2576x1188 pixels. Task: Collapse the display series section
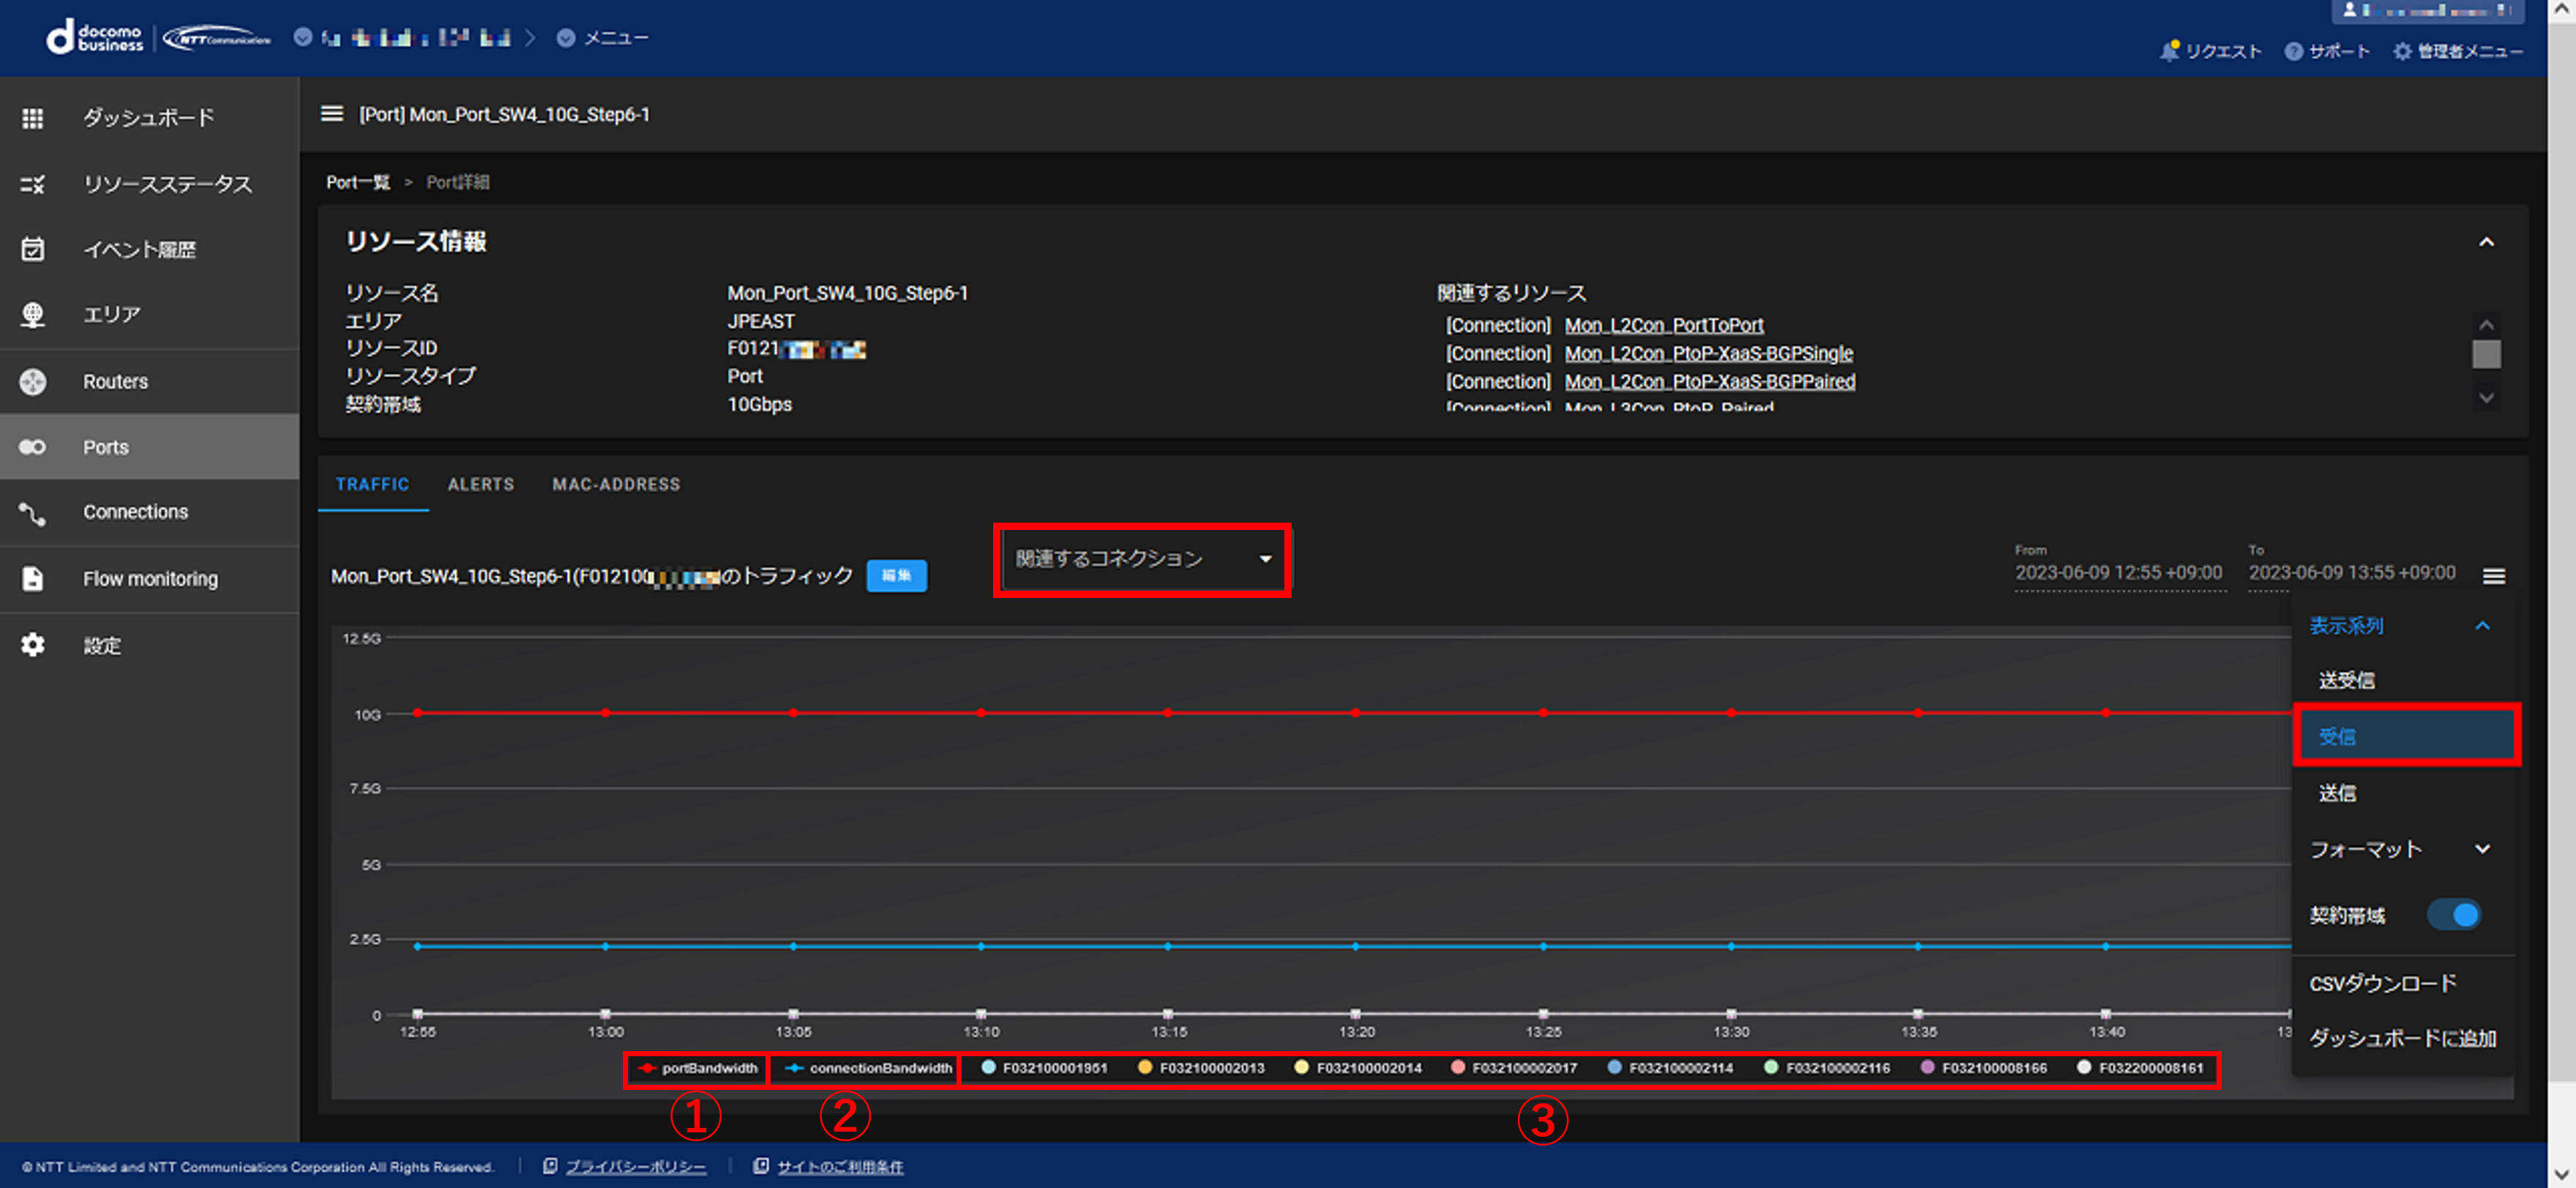2482,626
